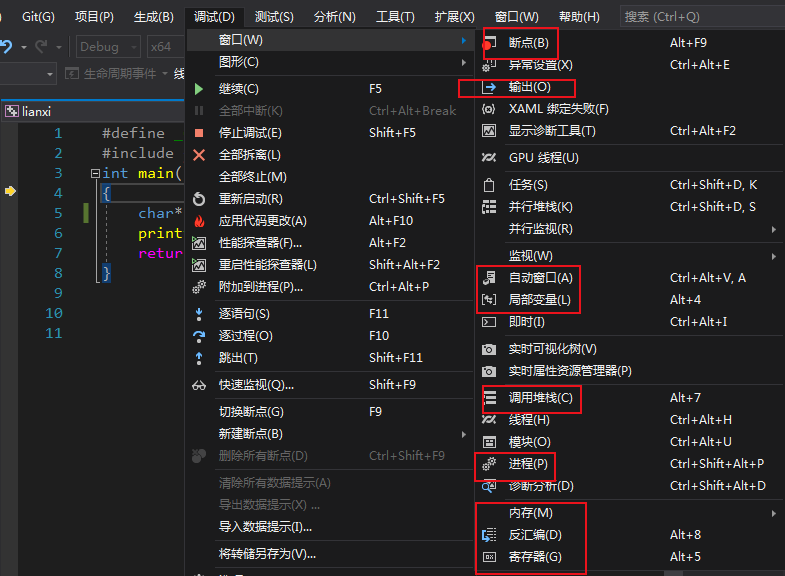Image resolution: width=785 pixels, height=576 pixels.
Task: Open the 生命周期事件 dropdown
Action: click(x=165, y=74)
